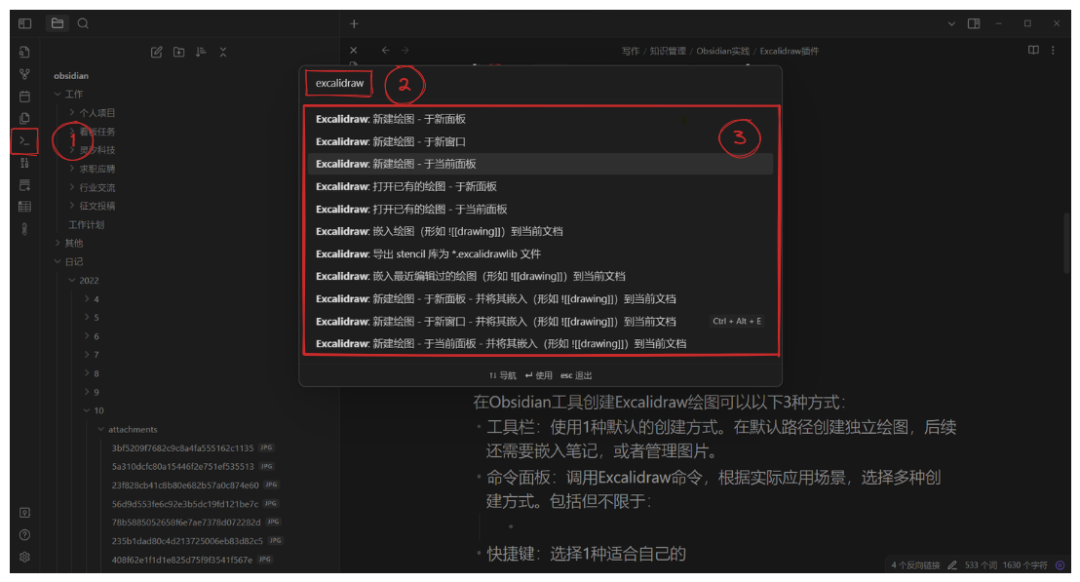Select Excalidraw: 新建绘图 - 于新窗口
Screen dimensions: 1080x582
(x=540, y=142)
